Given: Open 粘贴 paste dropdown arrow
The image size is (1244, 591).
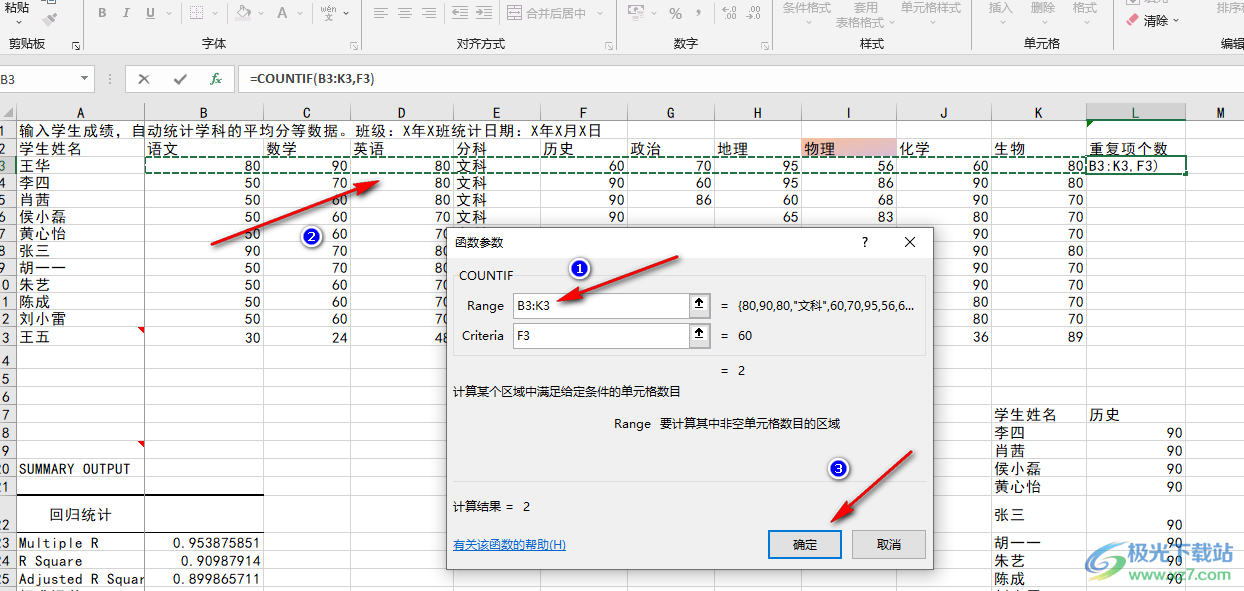Looking at the screenshot, I should point(17,21).
